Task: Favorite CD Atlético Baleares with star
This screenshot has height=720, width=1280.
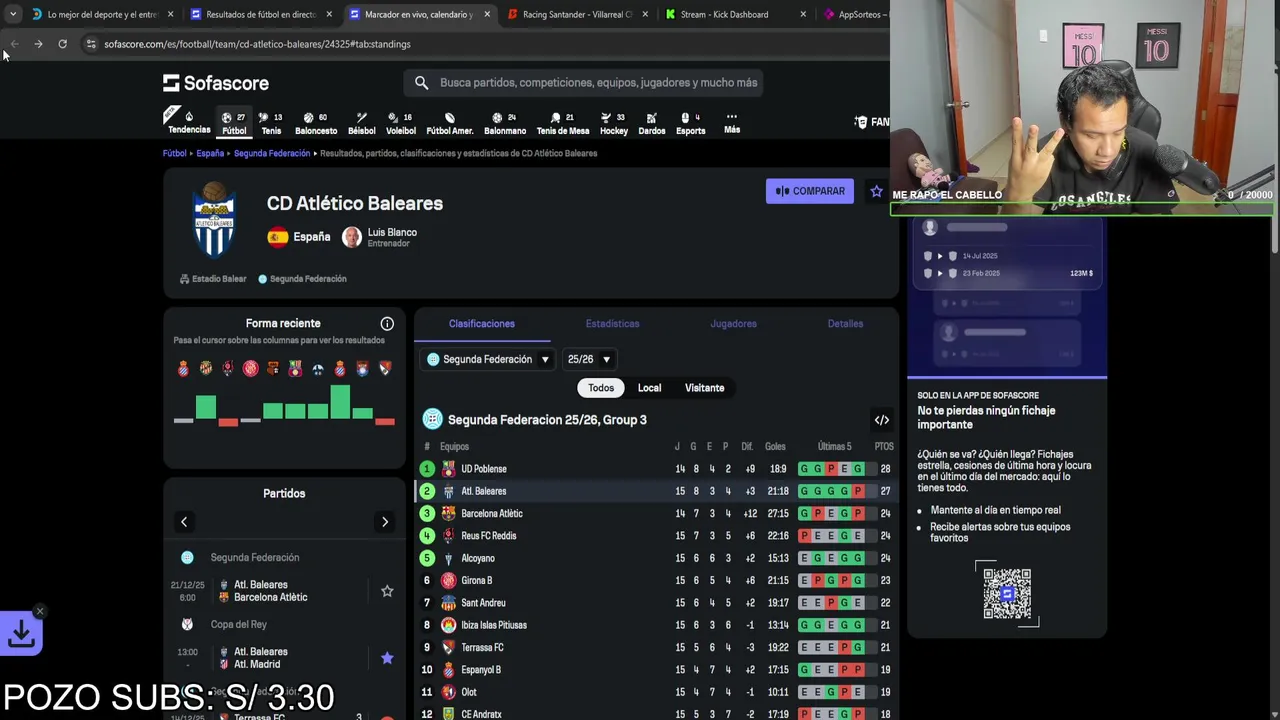Action: [876, 191]
